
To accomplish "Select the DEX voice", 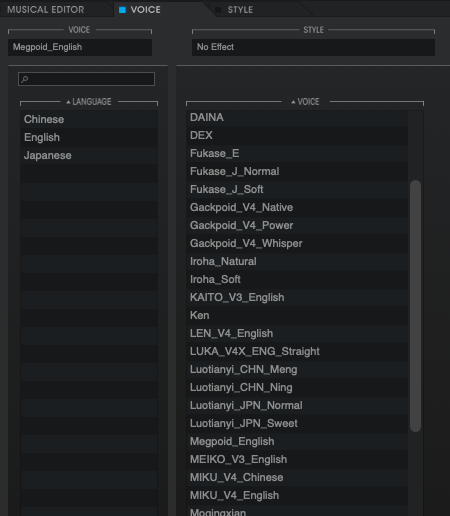I will (297, 135).
